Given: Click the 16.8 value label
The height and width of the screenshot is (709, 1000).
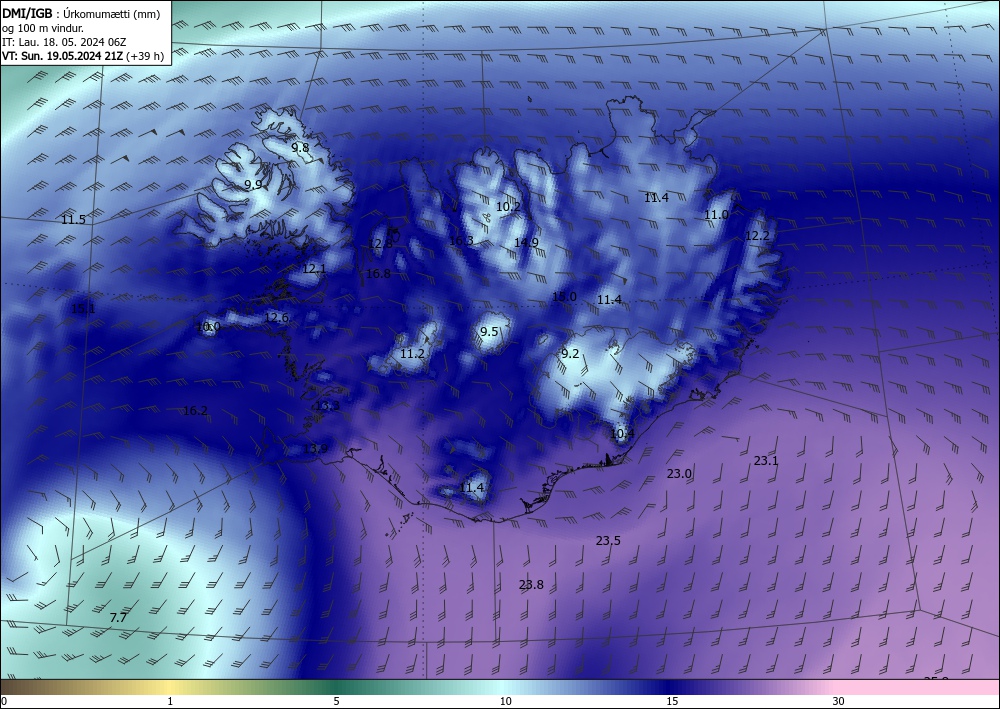Looking at the screenshot, I should (x=378, y=273).
